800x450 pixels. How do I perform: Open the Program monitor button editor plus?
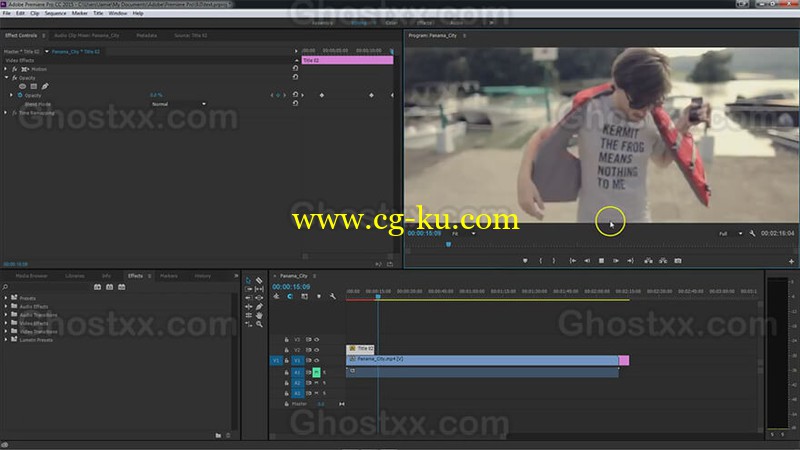tap(791, 261)
